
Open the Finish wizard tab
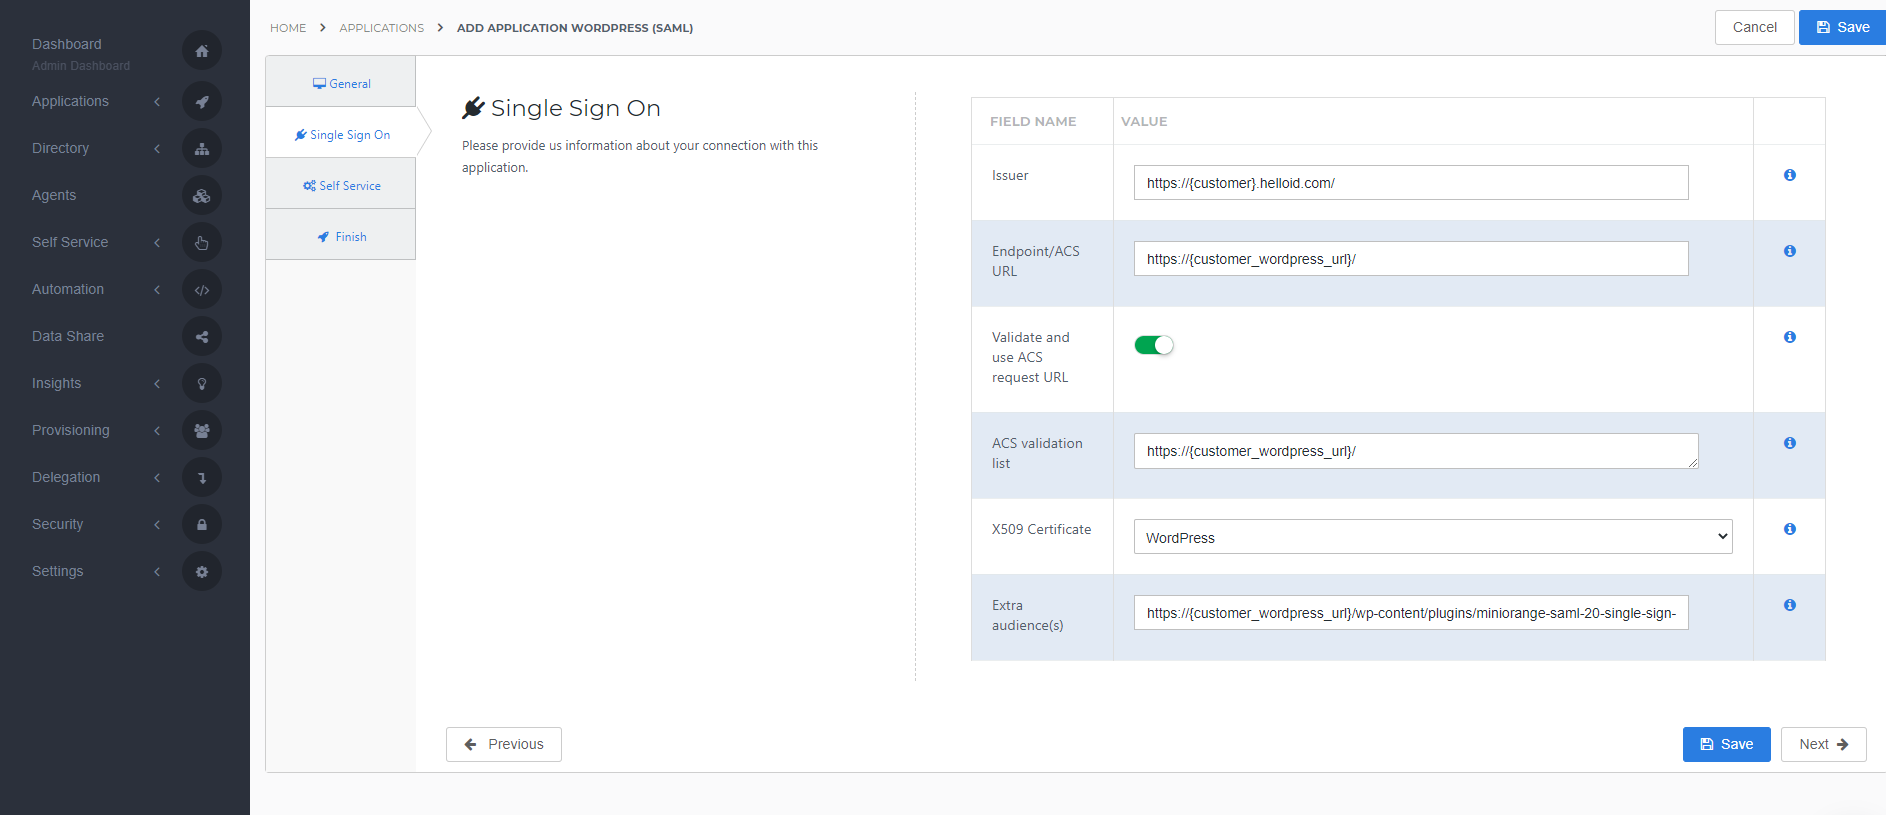coord(341,236)
